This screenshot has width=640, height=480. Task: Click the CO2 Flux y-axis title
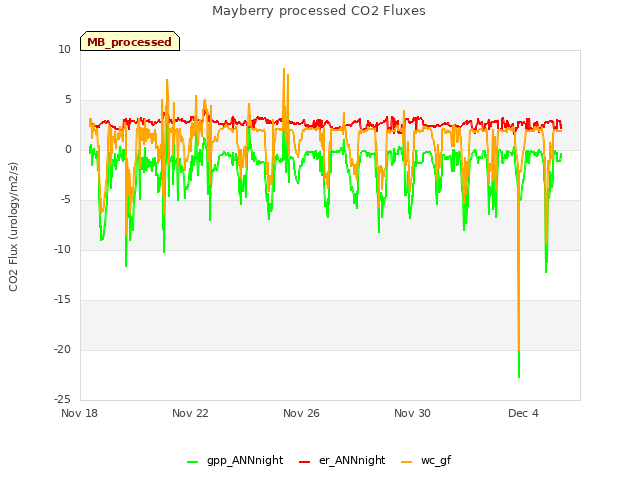coord(13,227)
